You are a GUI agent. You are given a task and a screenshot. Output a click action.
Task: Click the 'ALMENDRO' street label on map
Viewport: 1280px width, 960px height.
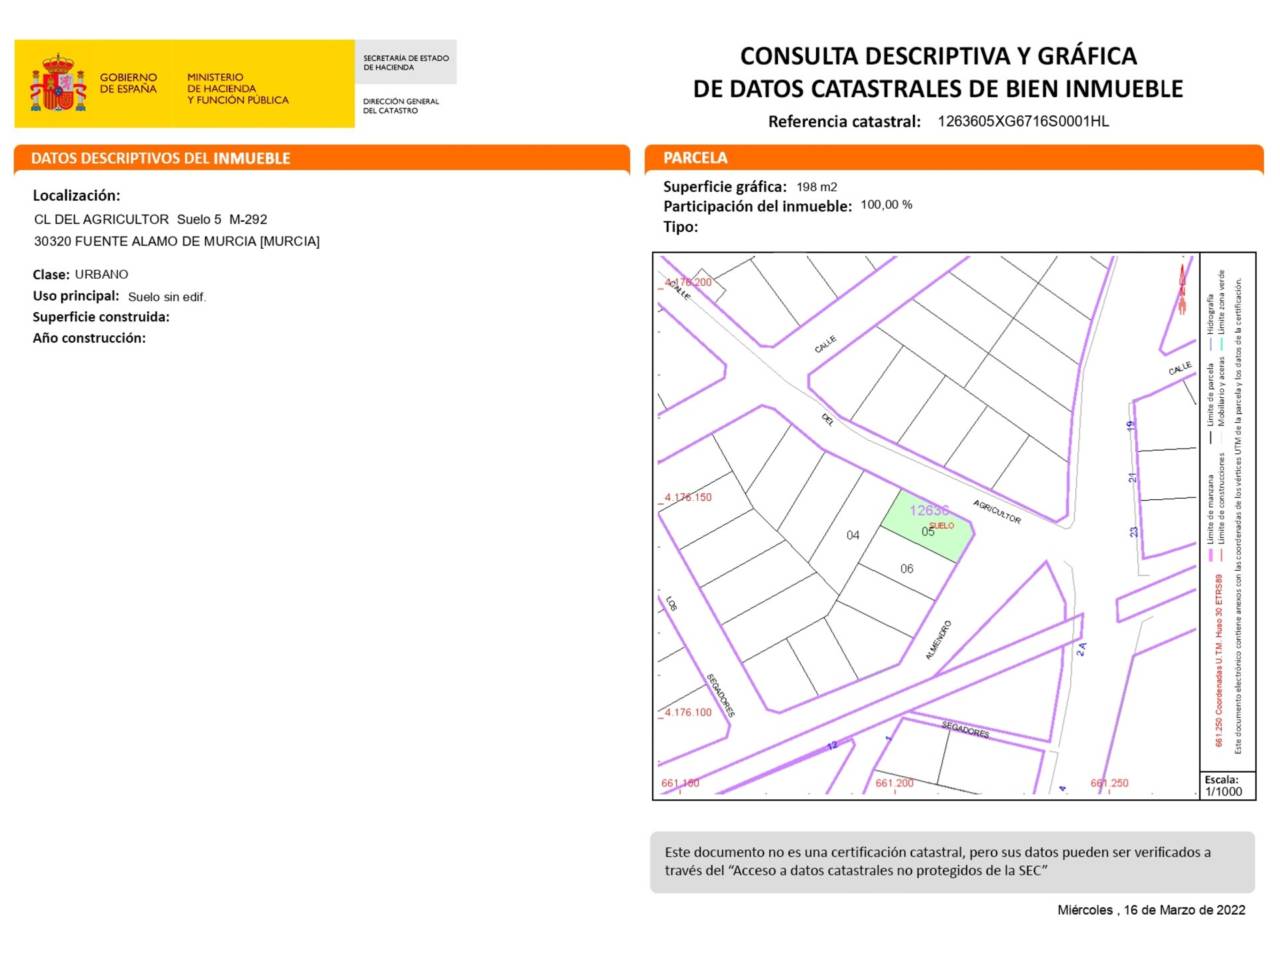coord(939,640)
